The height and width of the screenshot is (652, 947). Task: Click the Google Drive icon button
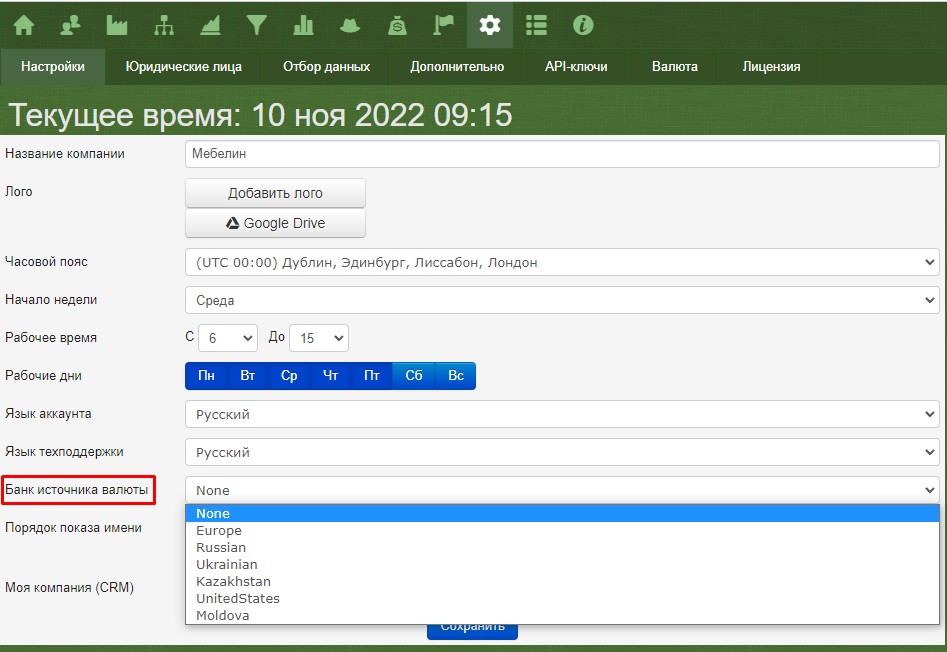coord(275,223)
